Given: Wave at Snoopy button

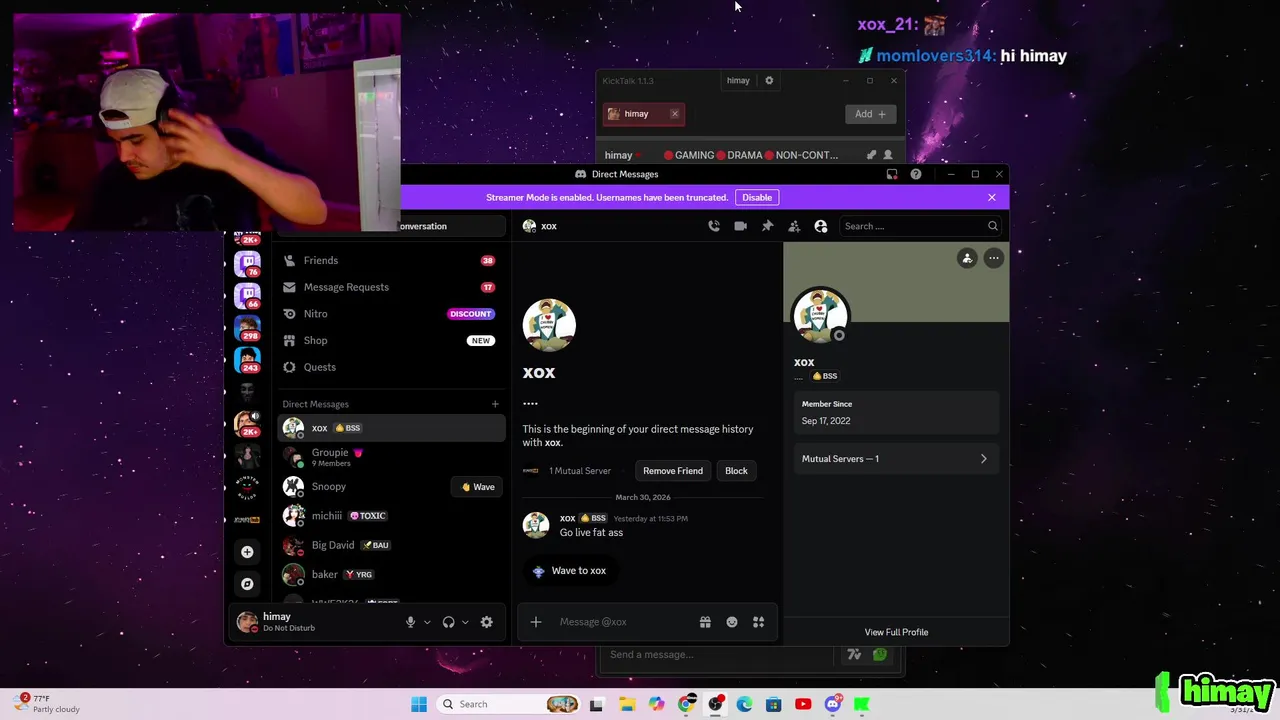Looking at the screenshot, I should 478,487.
